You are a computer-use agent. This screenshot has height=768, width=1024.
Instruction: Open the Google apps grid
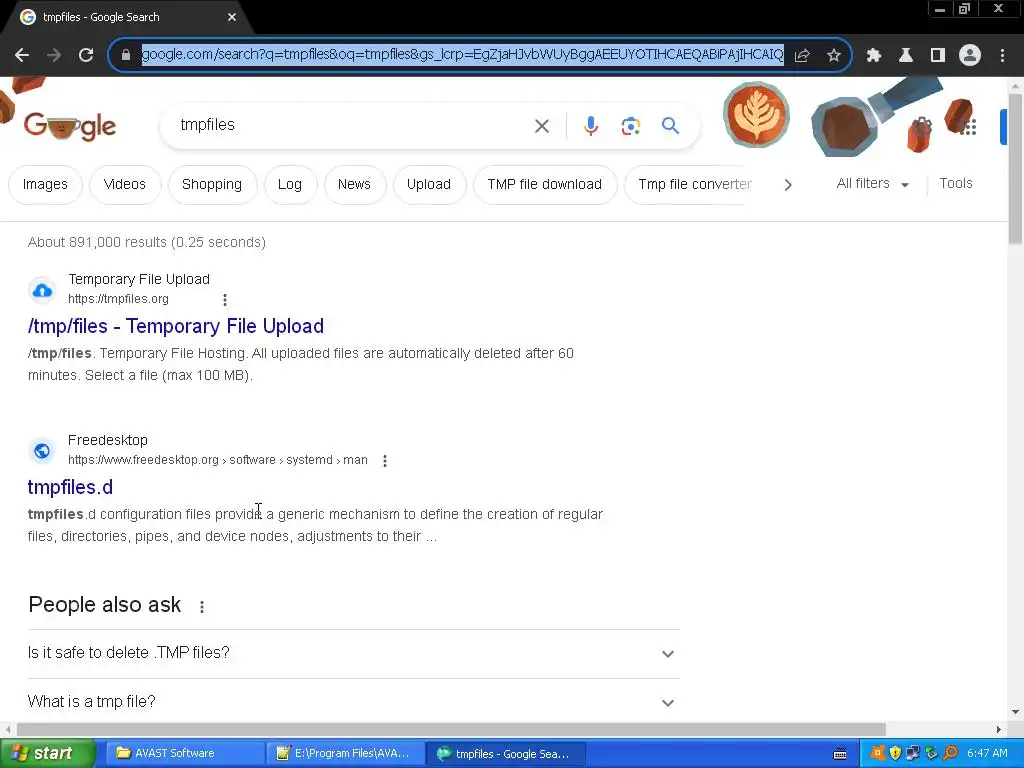point(969,127)
